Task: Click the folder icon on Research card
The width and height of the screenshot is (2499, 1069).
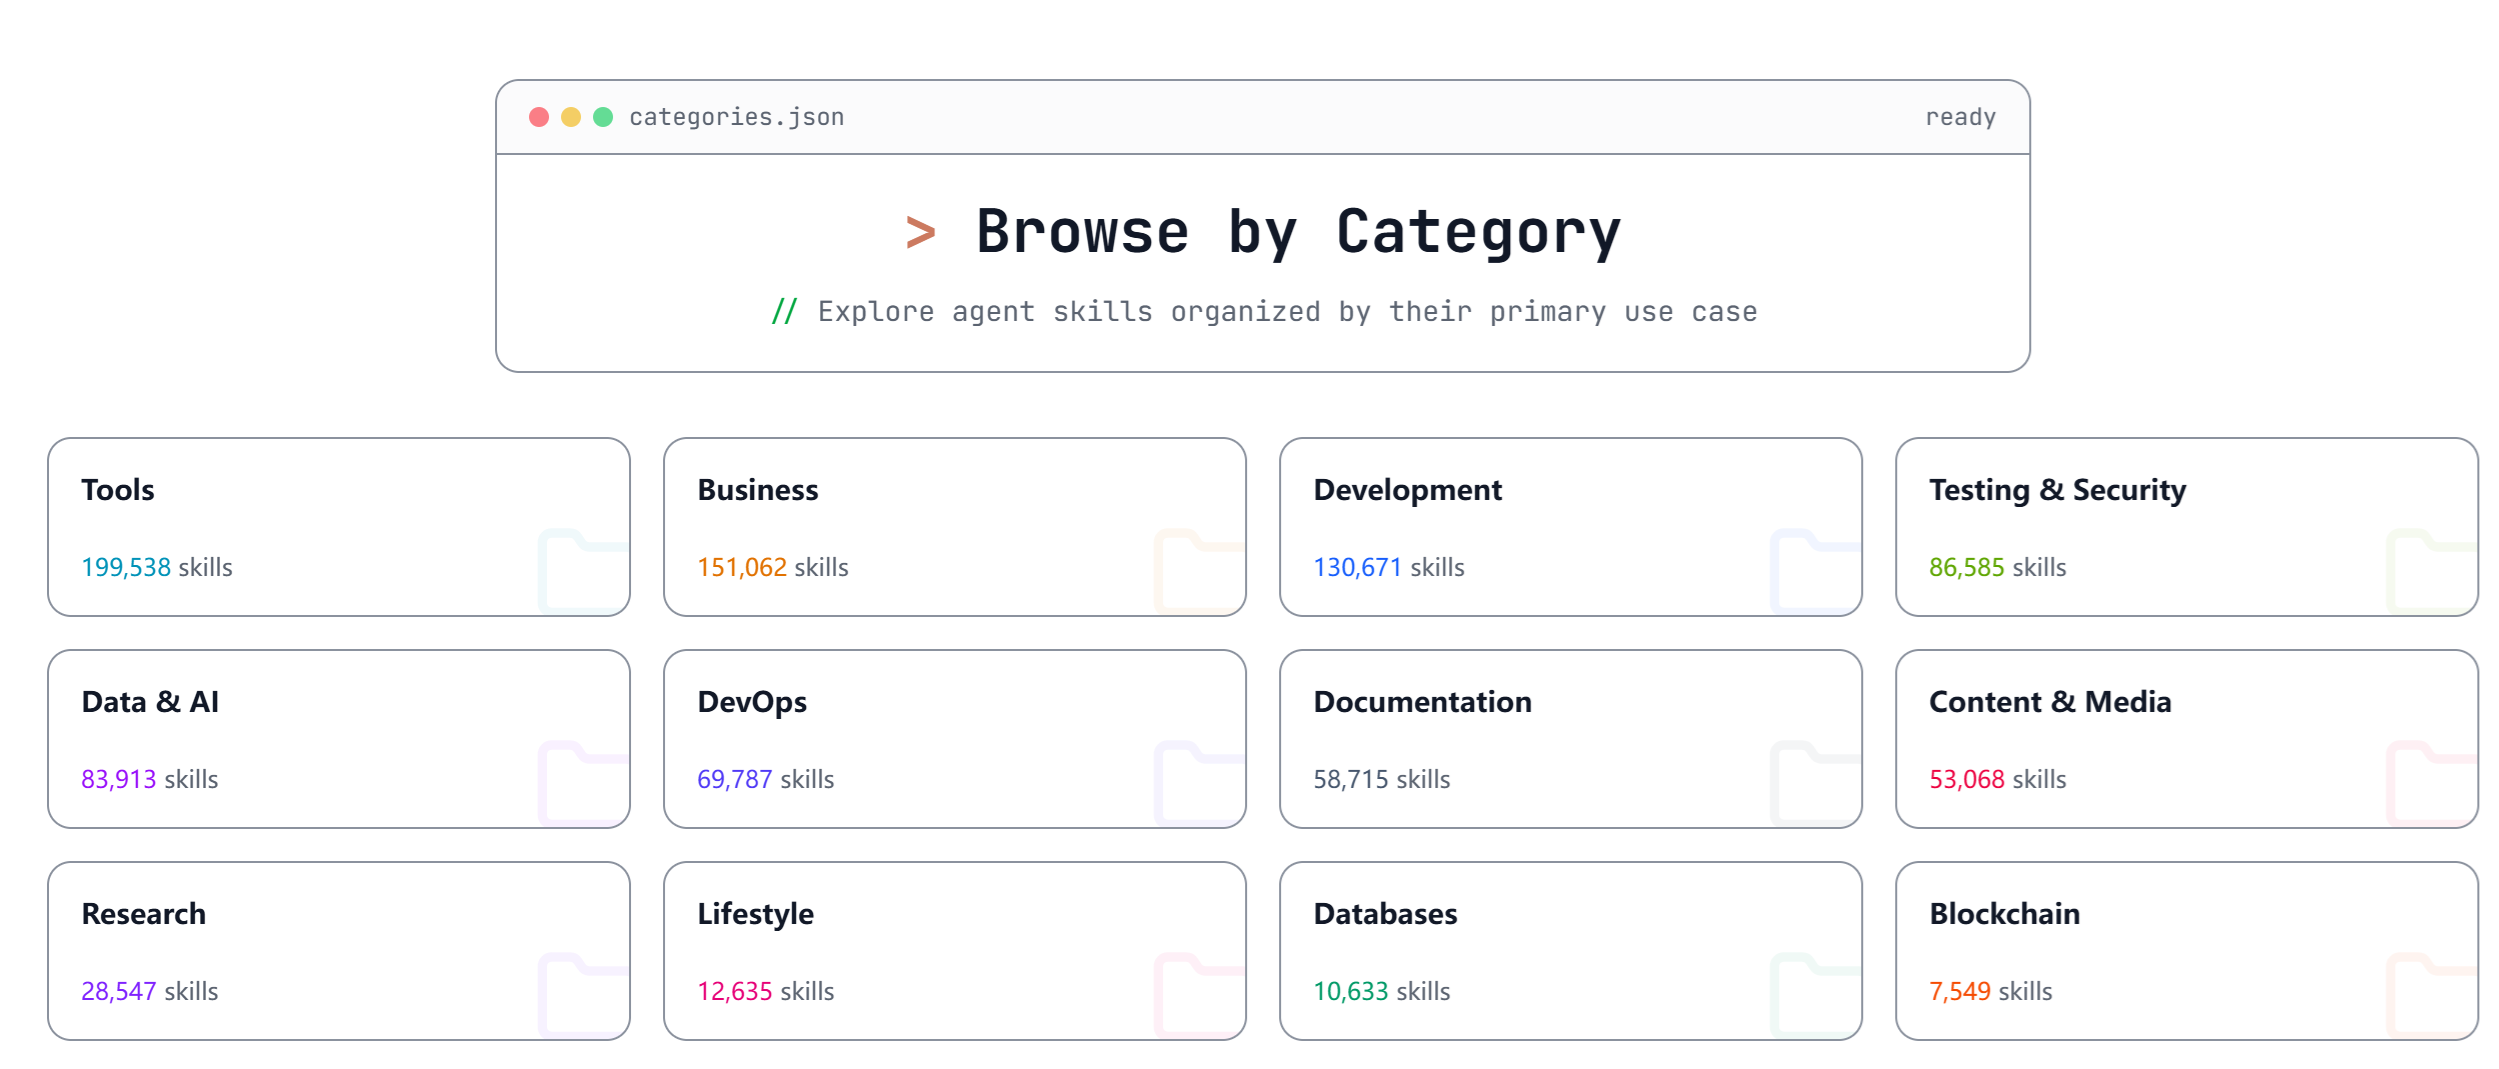Action: 584,995
